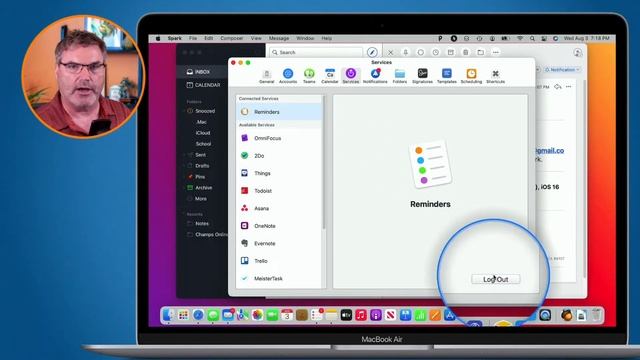
Task: Select the Evernote service
Action: click(279, 243)
